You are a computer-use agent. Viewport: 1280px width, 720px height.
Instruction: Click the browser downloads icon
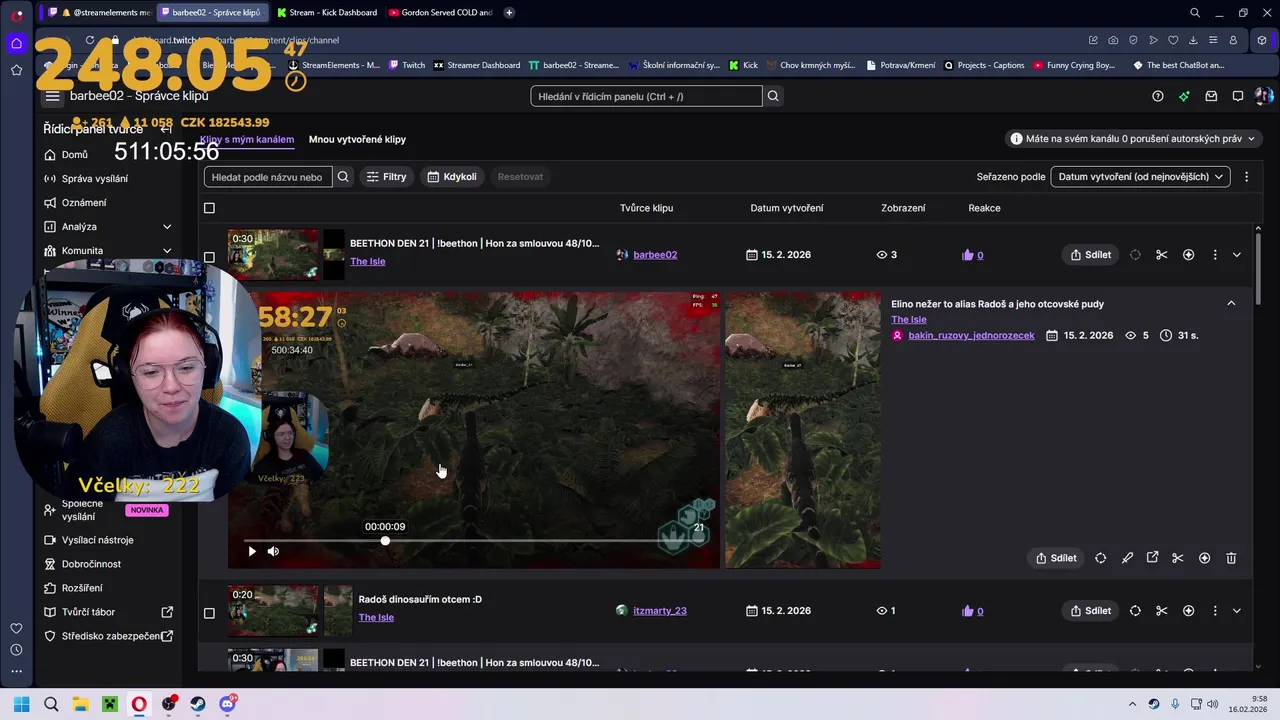1193,40
